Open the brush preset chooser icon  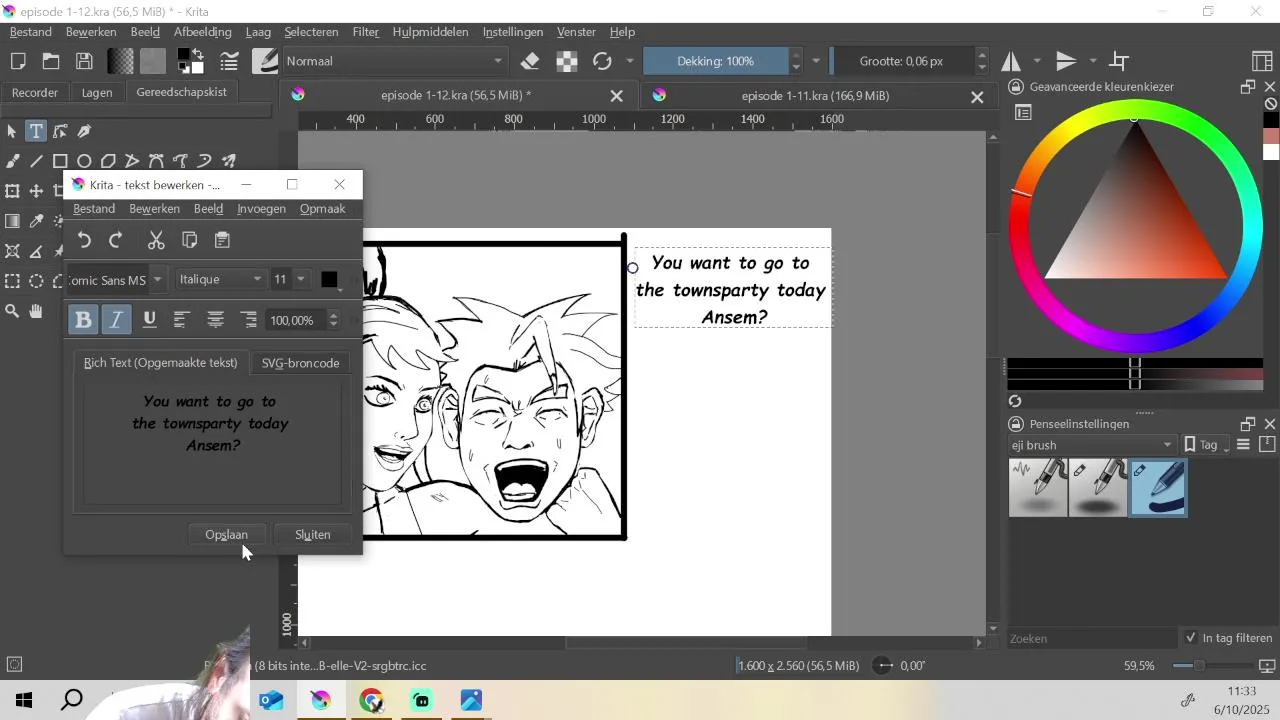click(265, 61)
